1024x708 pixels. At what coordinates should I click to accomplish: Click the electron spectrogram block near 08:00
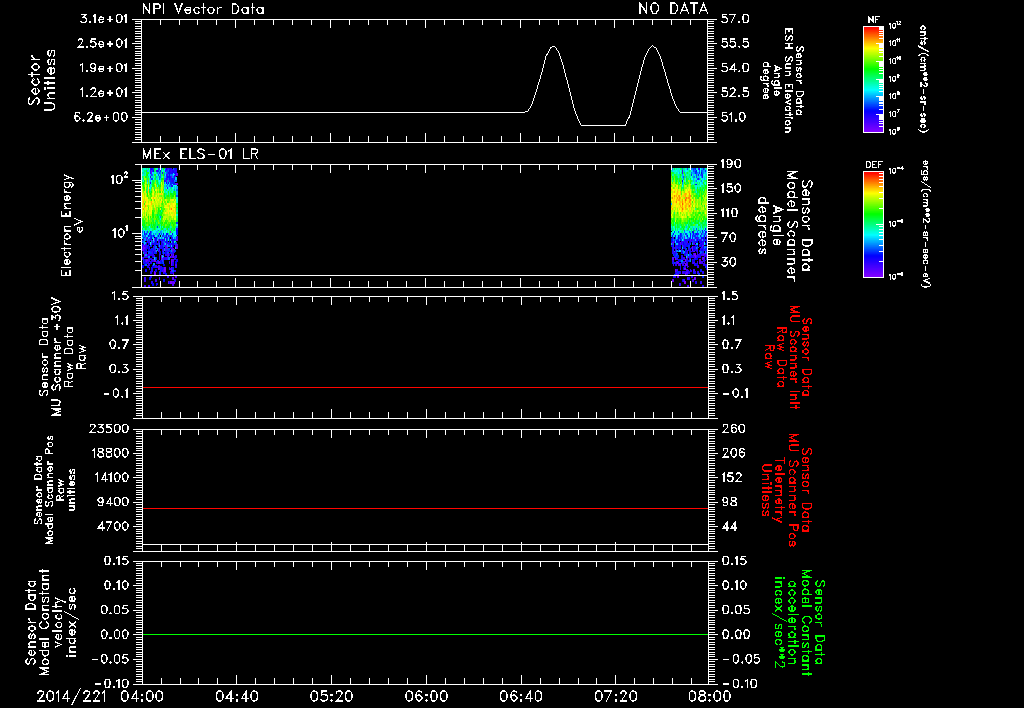pos(690,227)
